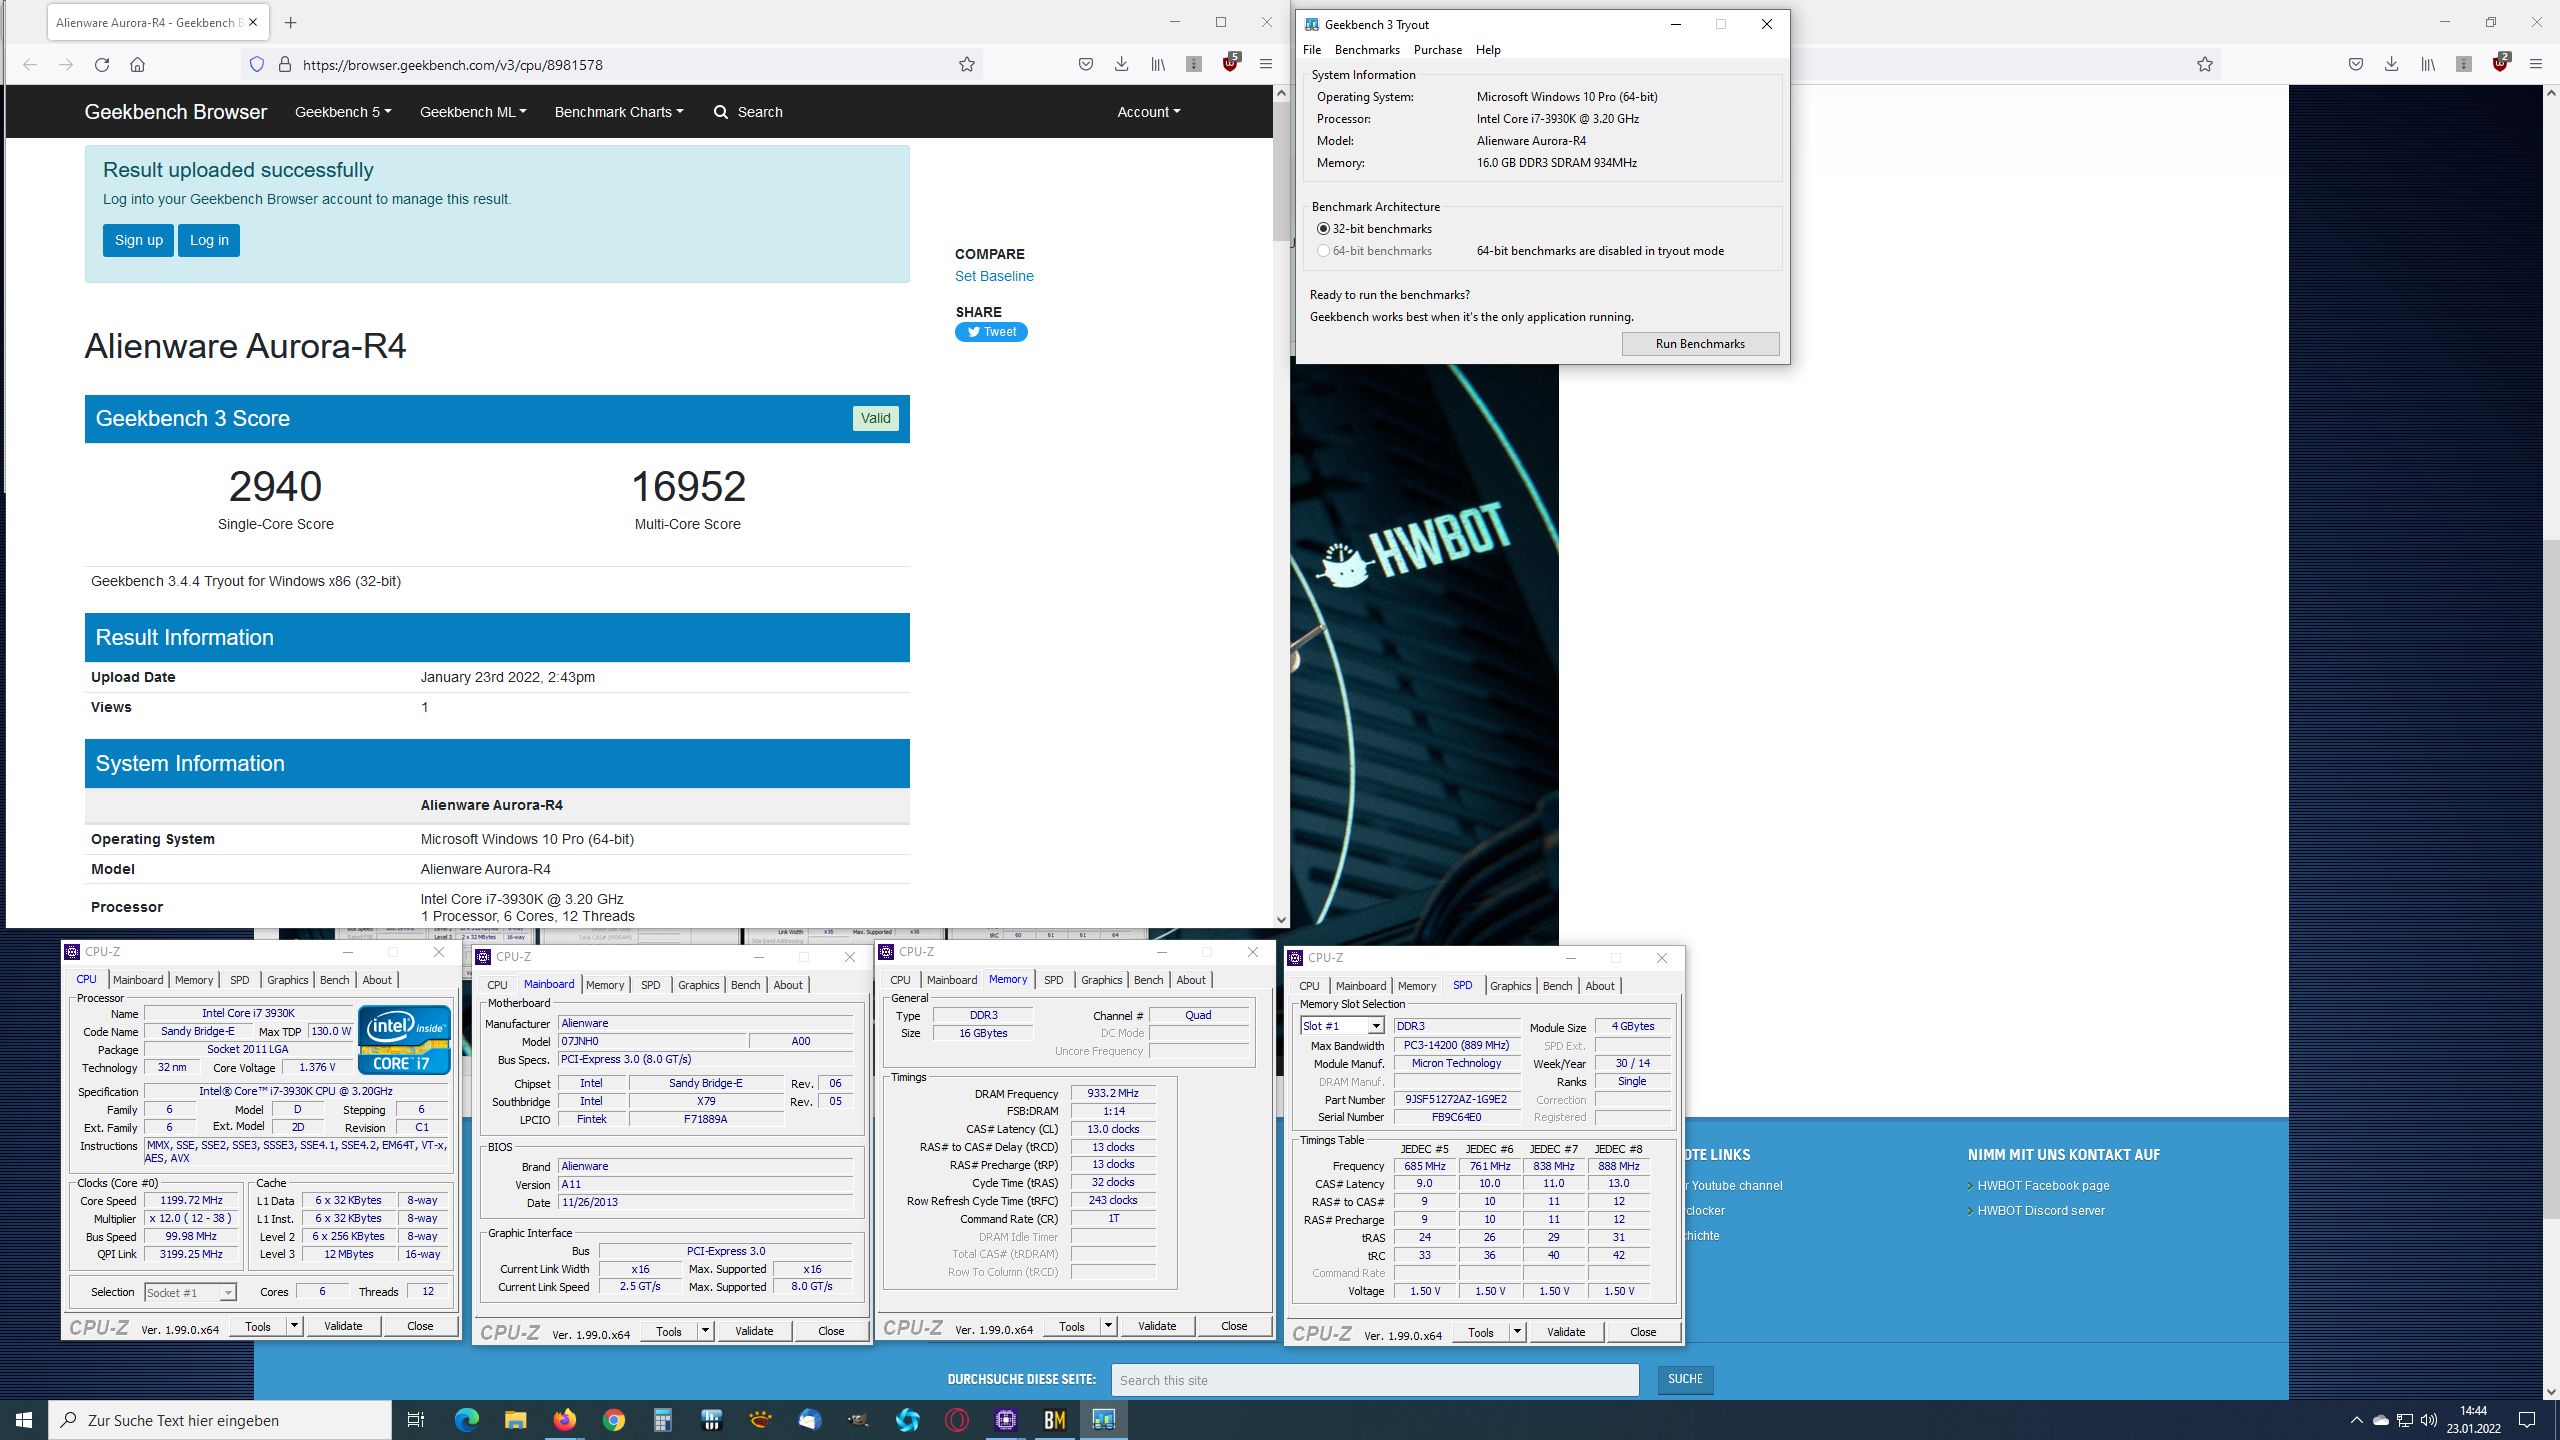Save Geekbench page to Pocket
Image resolution: width=2560 pixels, height=1440 pixels.
coord(1085,65)
